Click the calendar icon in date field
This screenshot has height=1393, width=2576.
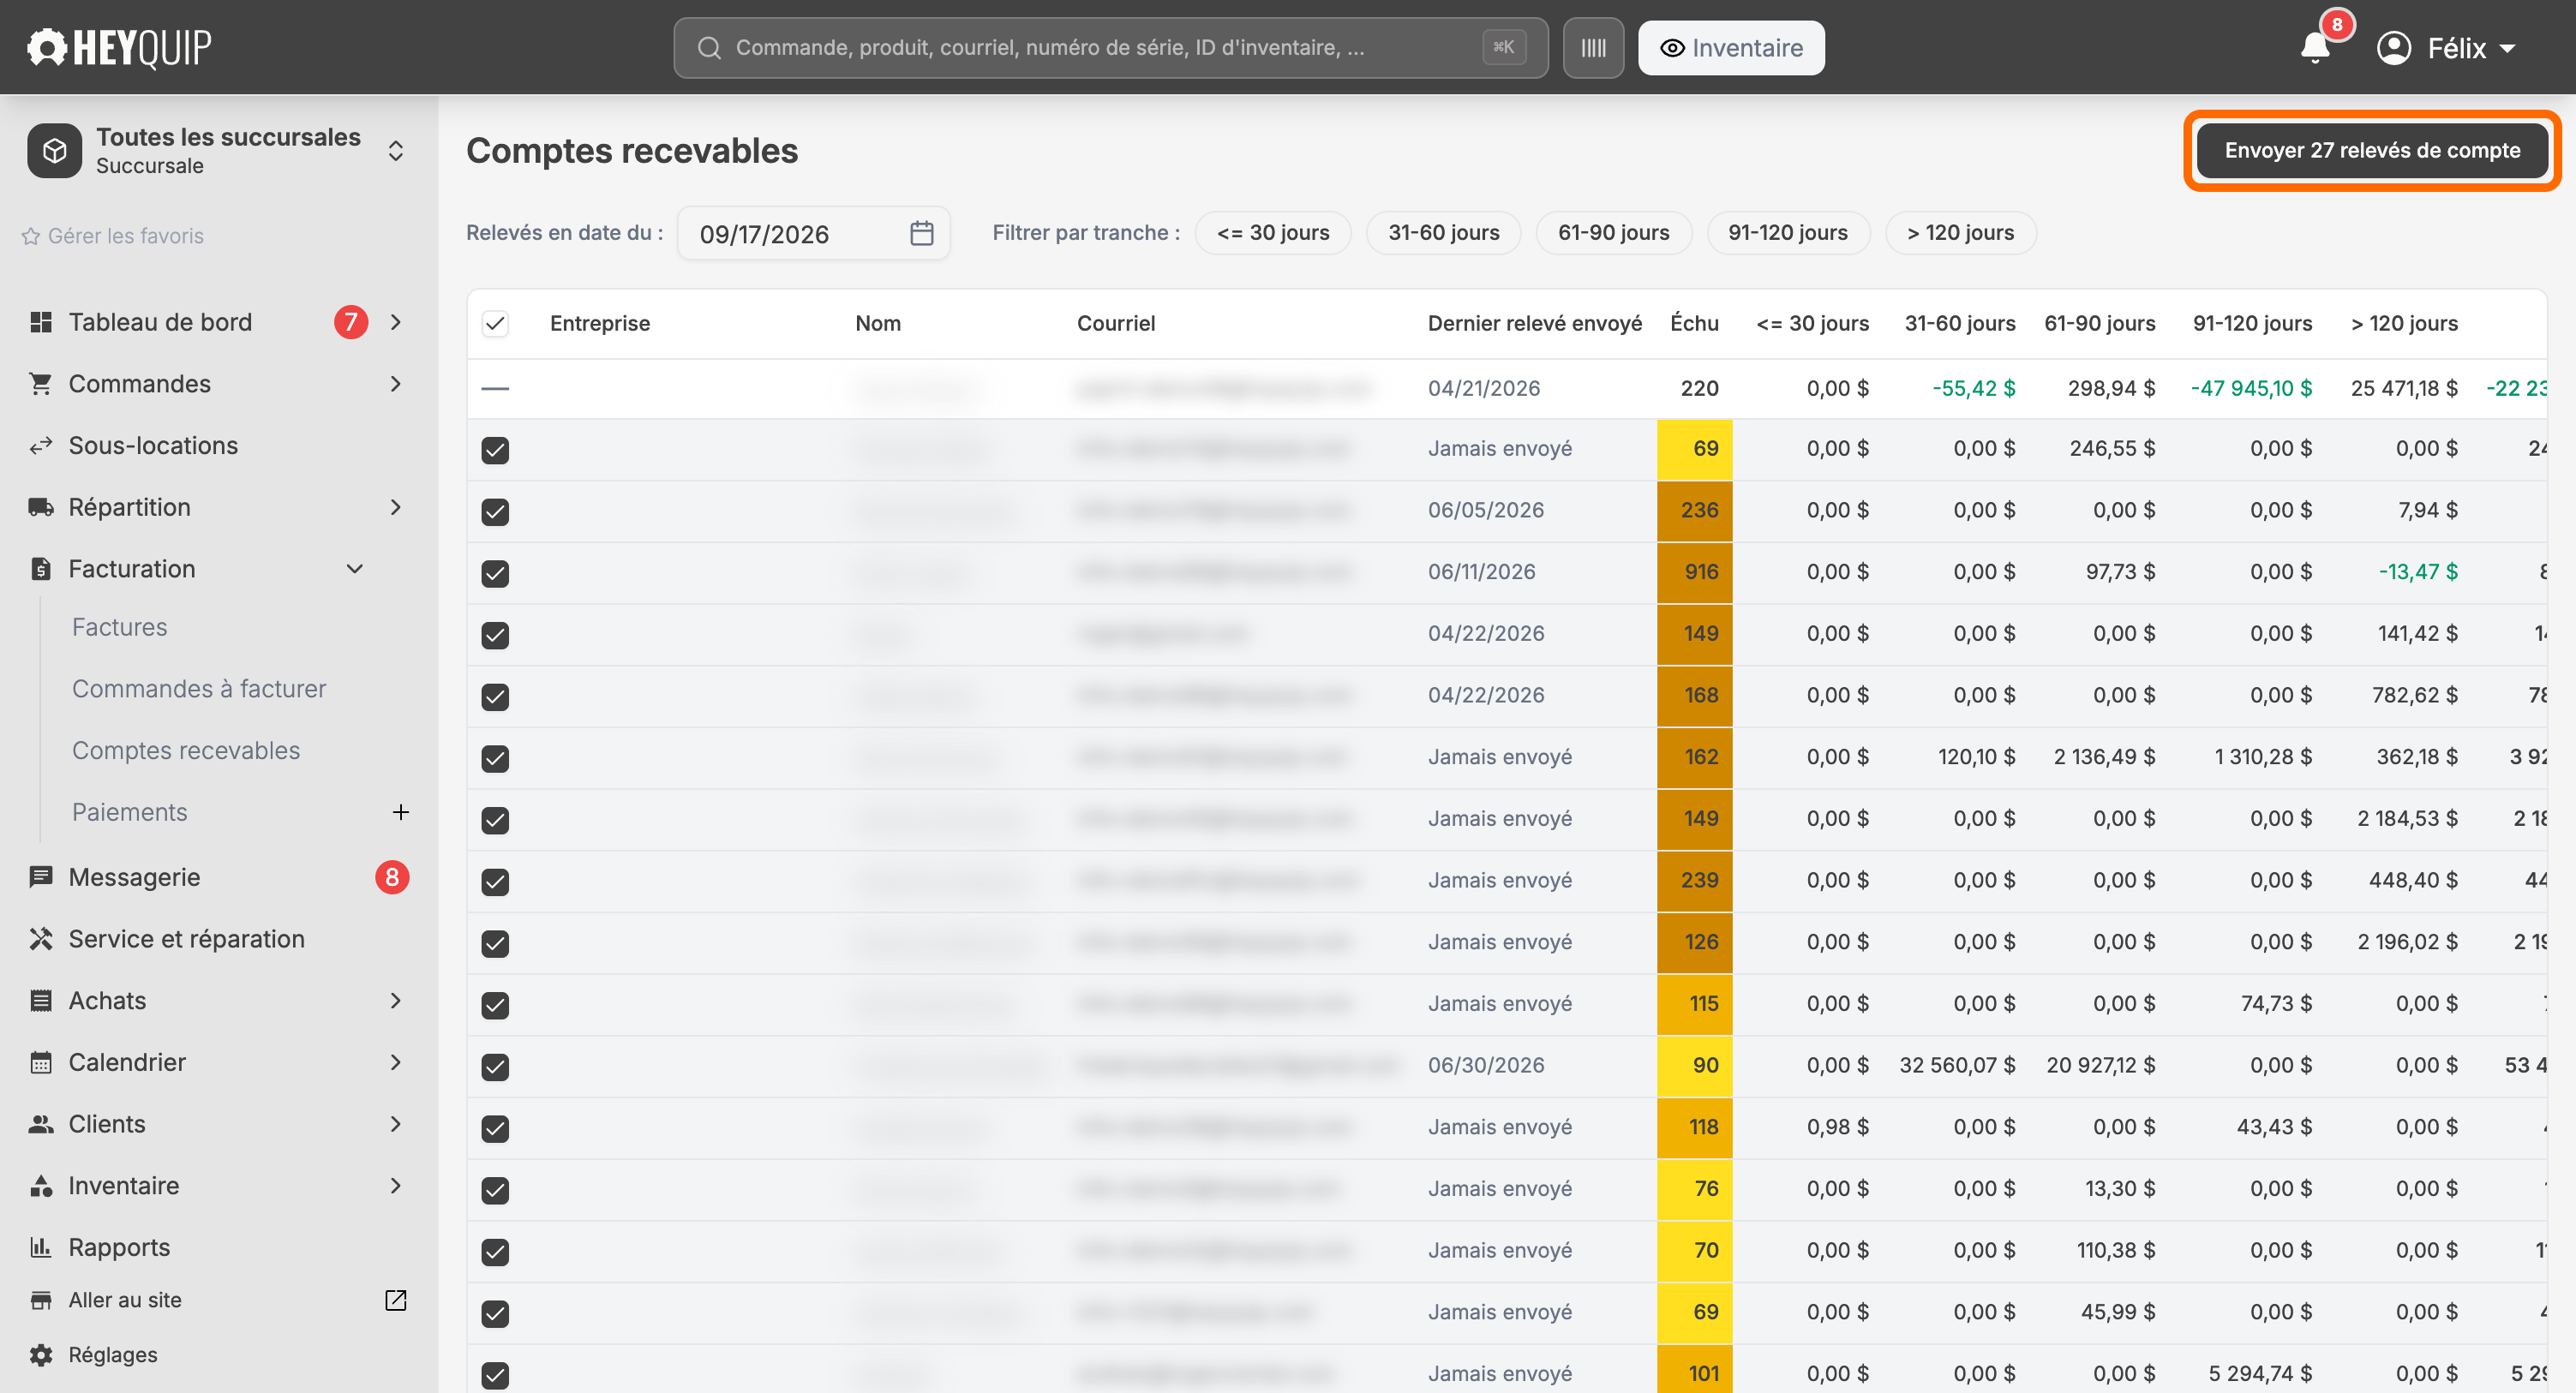pos(921,233)
